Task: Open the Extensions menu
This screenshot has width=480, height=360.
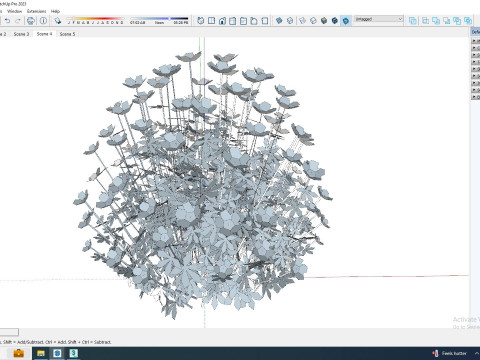Action: pyautogui.click(x=37, y=11)
